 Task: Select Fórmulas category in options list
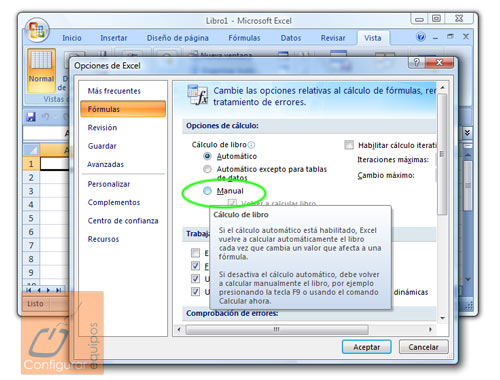coord(123,109)
